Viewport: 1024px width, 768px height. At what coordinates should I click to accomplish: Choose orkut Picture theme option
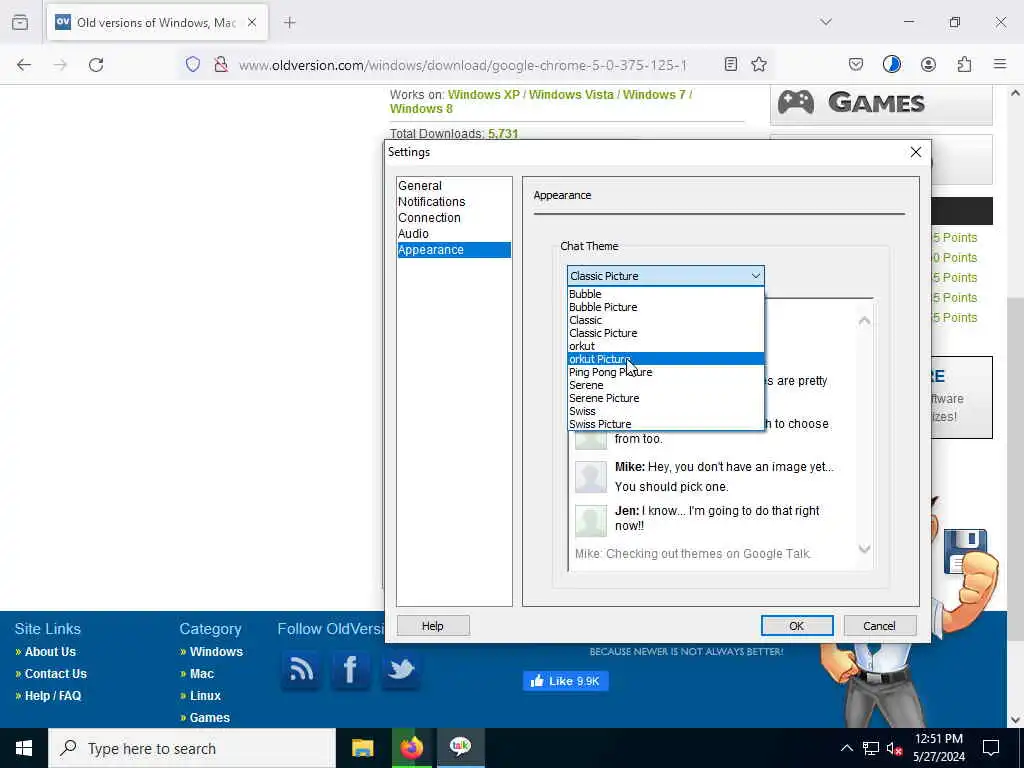point(665,359)
